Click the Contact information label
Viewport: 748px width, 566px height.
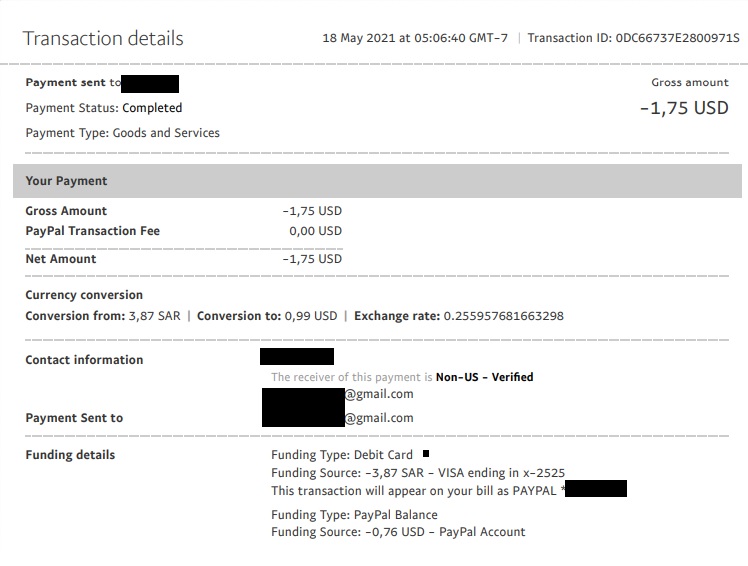click(x=84, y=360)
